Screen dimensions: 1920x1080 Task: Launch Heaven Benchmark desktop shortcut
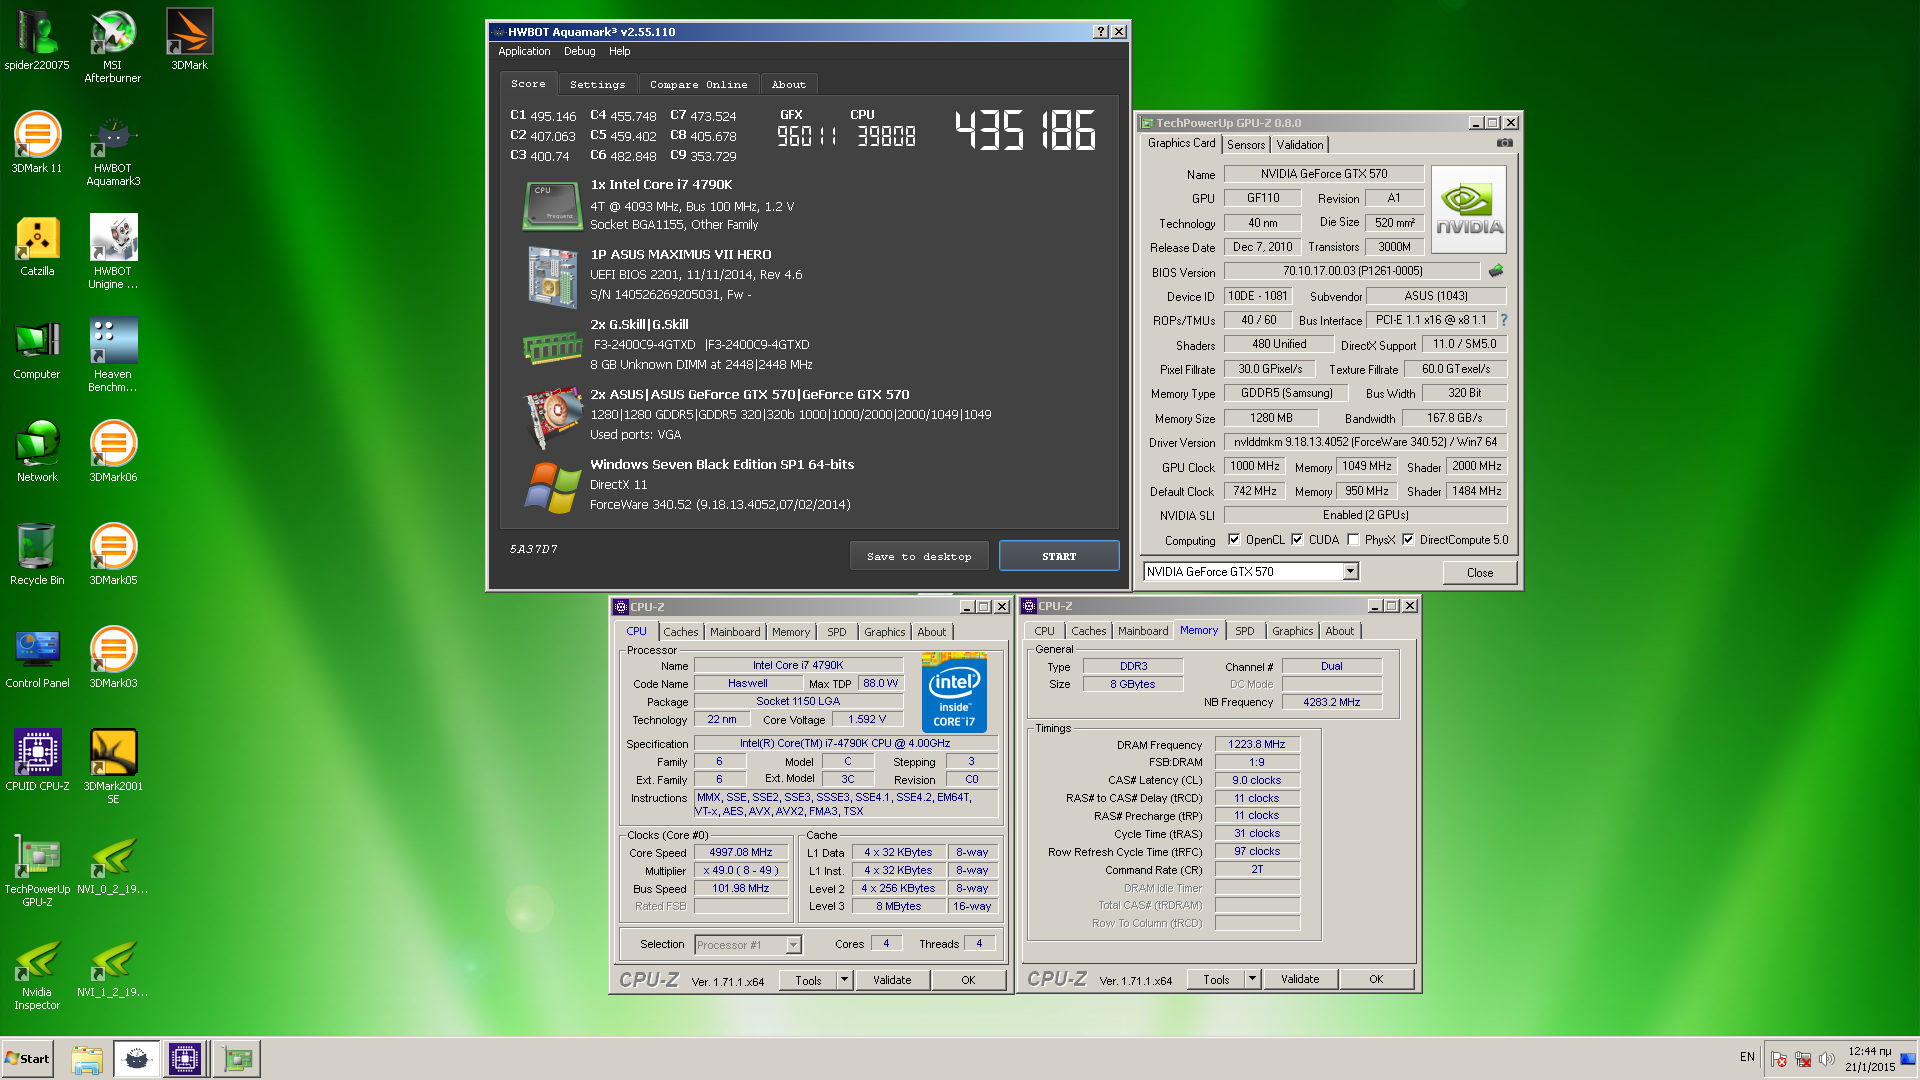tap(113, 355)
